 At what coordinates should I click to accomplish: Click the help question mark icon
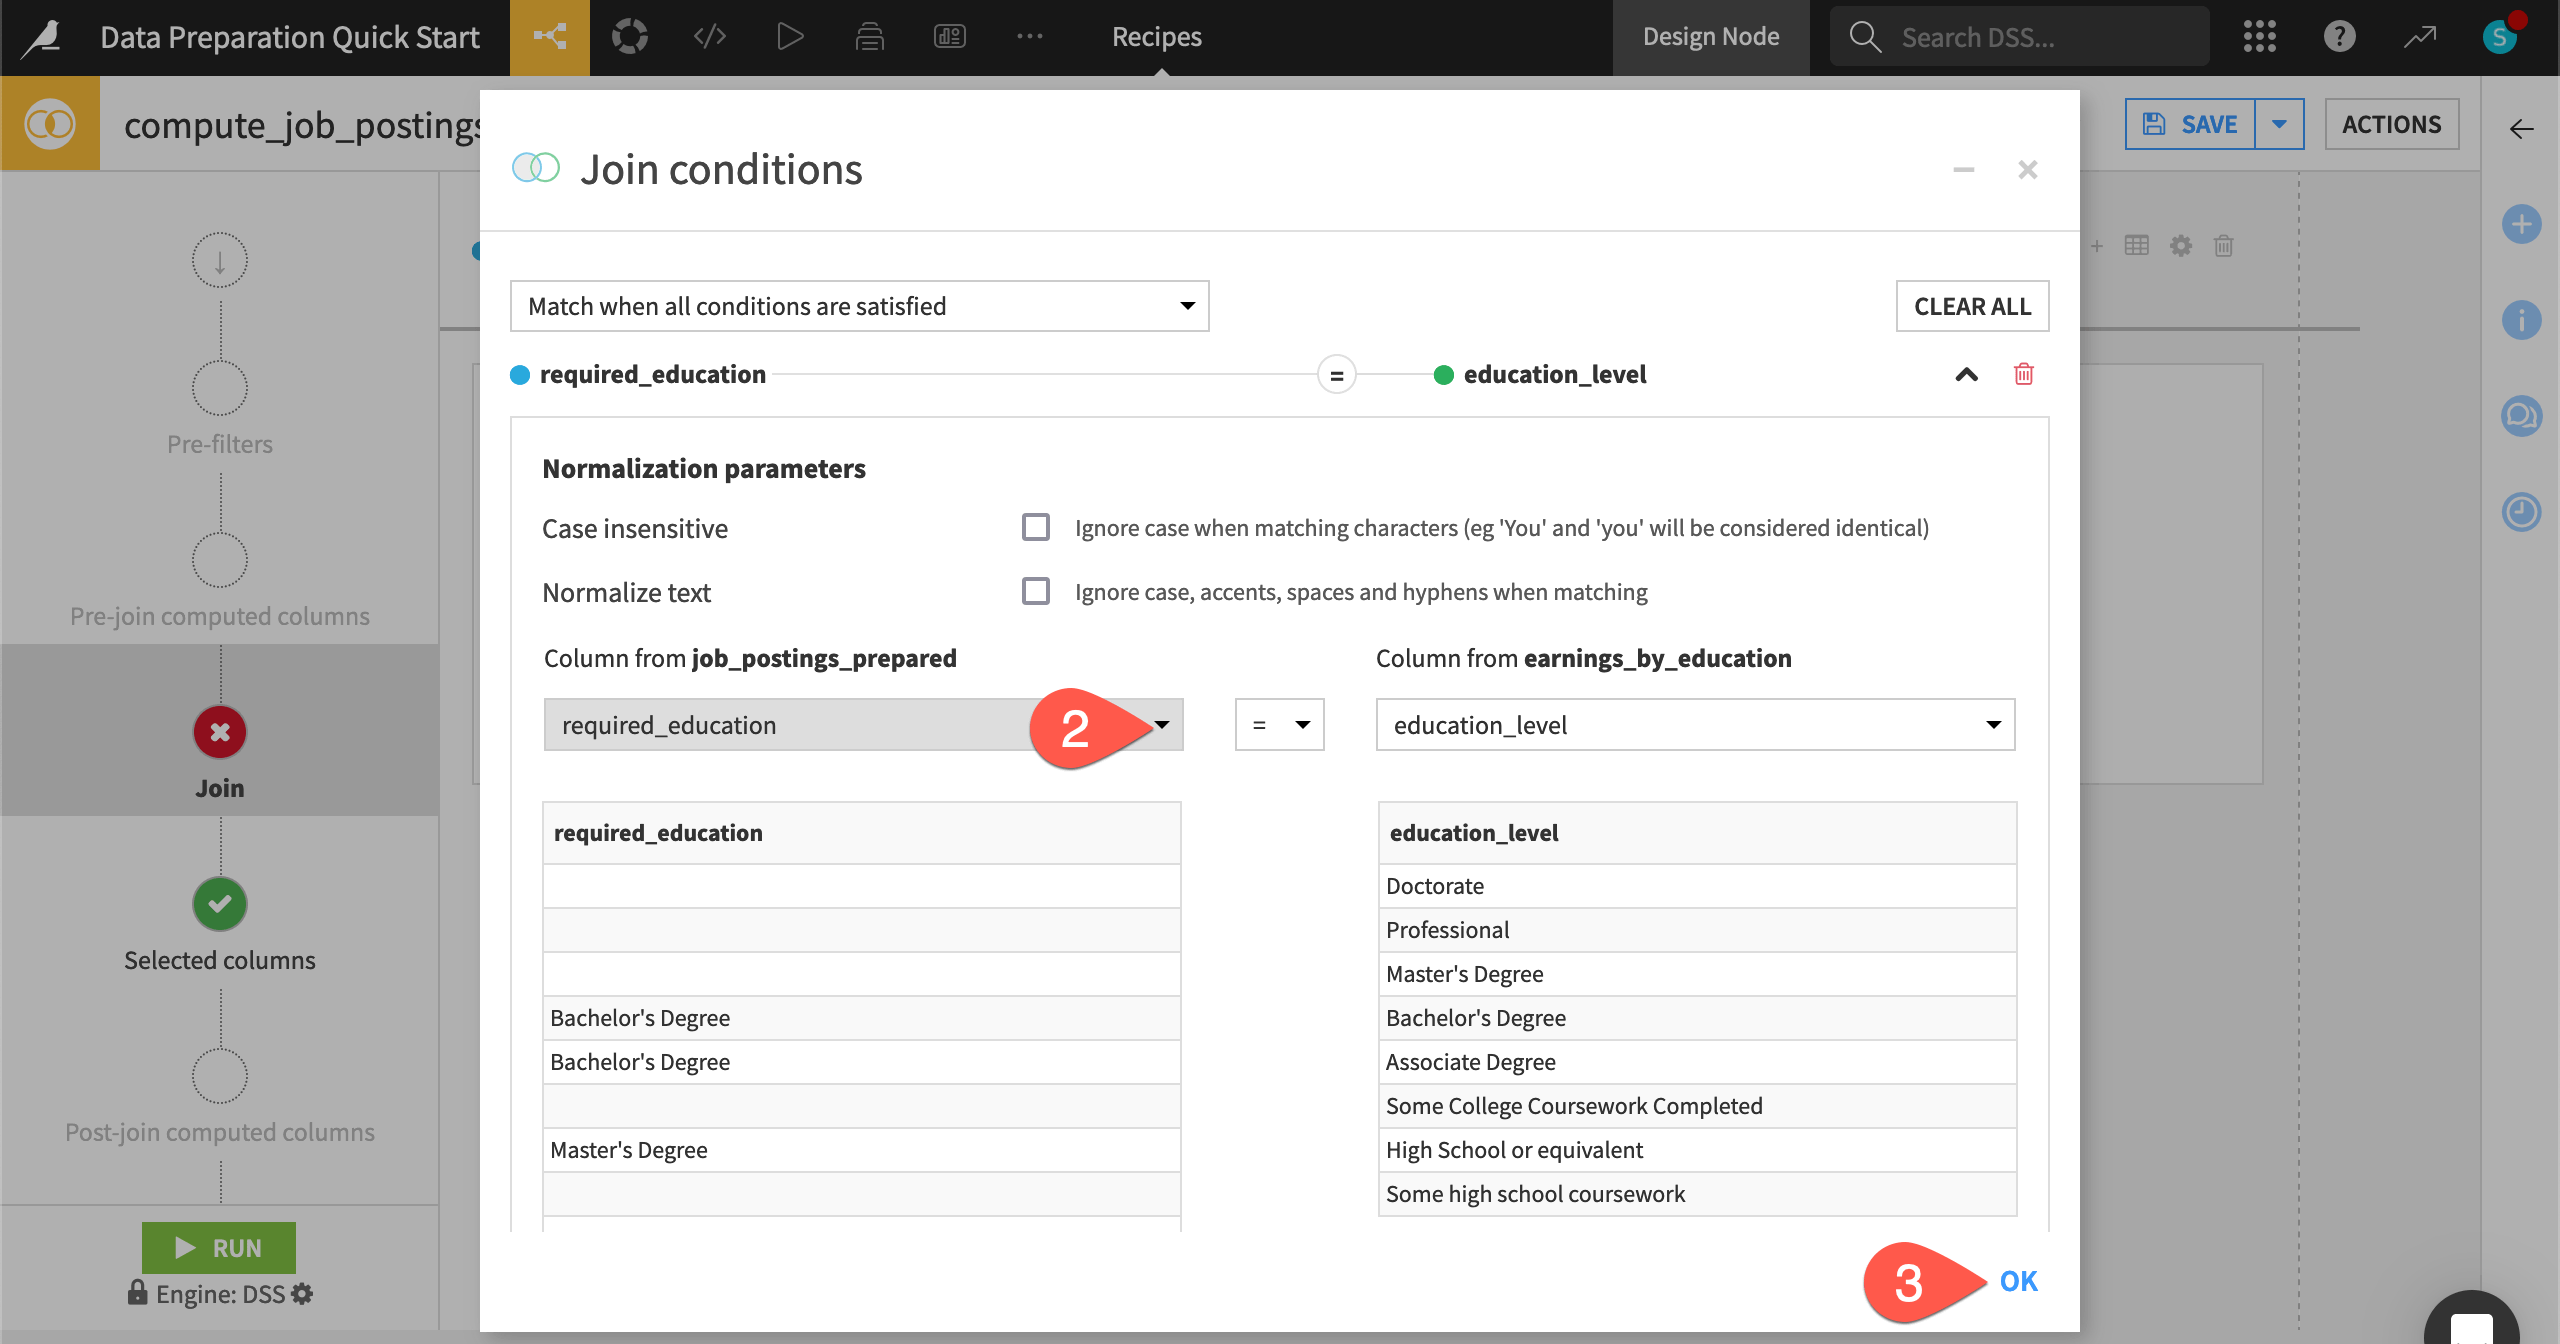pos(2339,37)
